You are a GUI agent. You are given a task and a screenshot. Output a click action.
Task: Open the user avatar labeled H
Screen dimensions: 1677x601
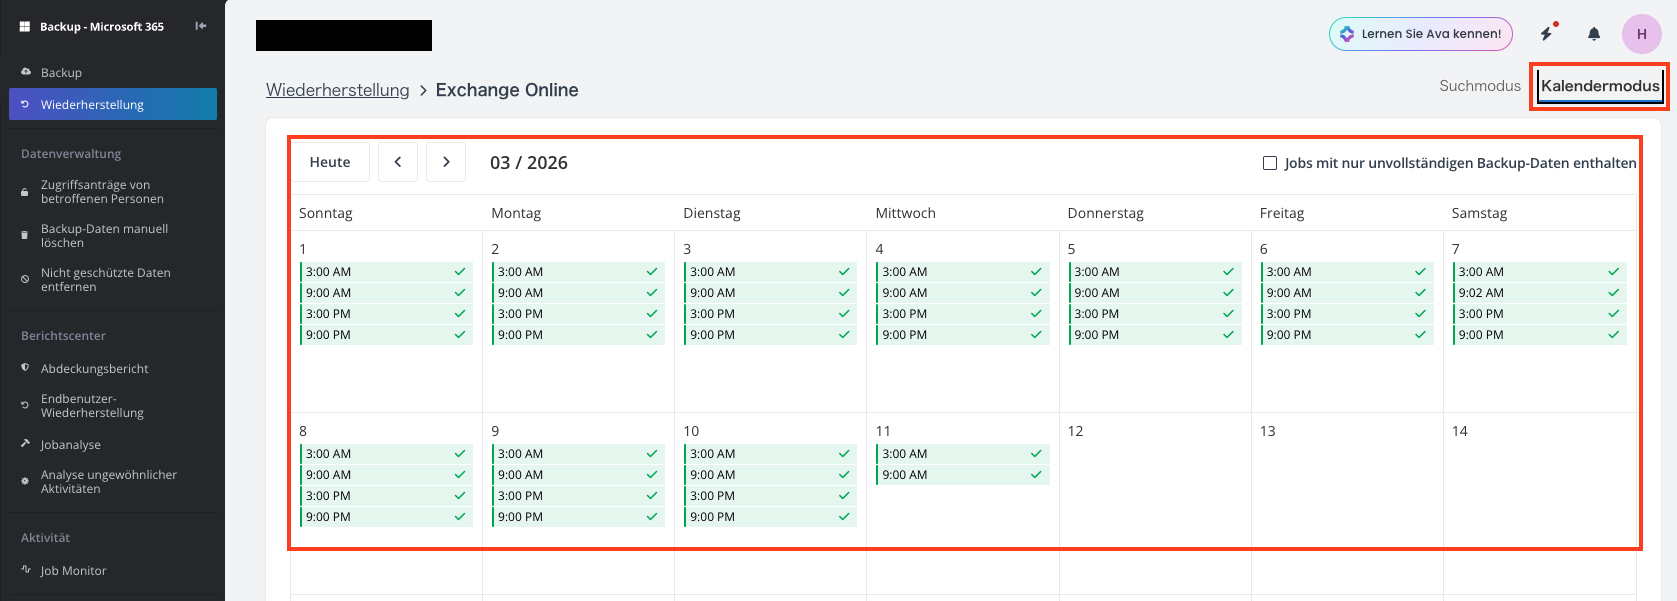pyautogui.click(x=1642, y=34)
